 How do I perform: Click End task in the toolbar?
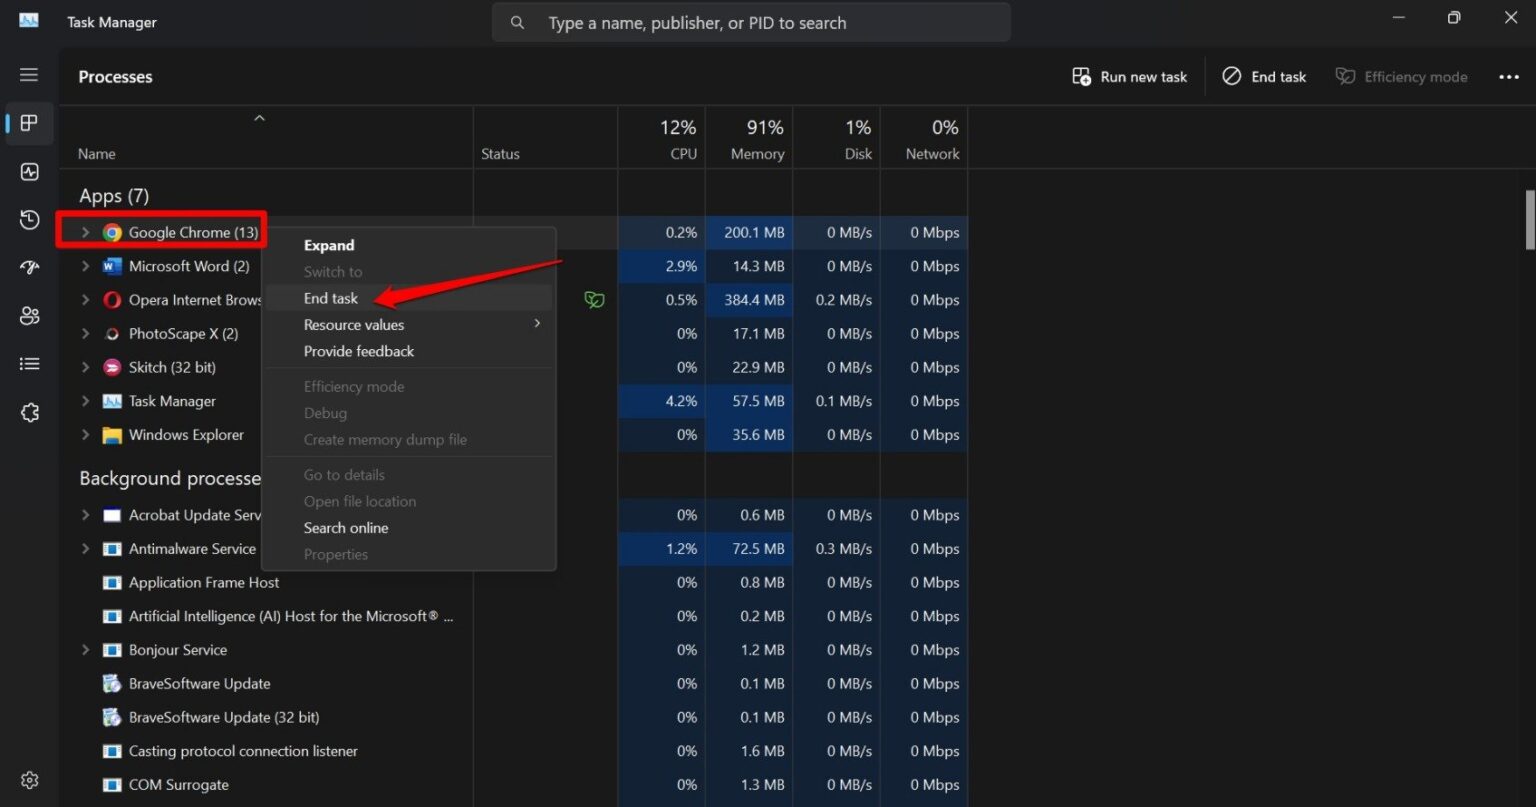click(x=1265, y=77)
